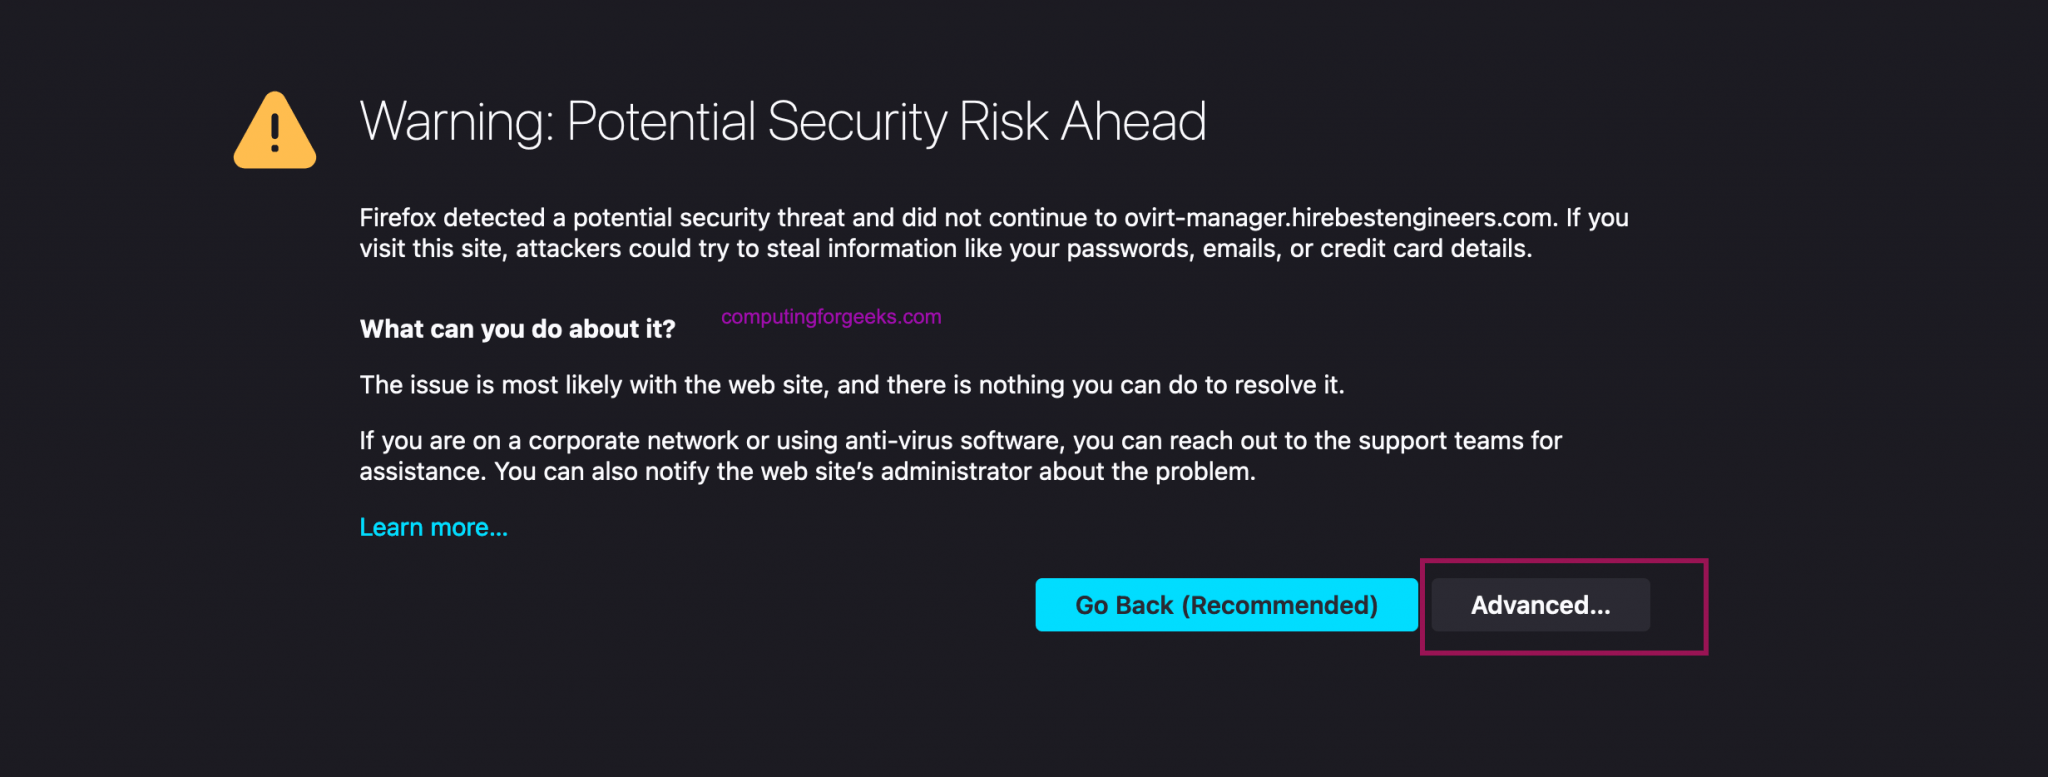
Task: Open the Learn more... link
Action: click(433, 527)
